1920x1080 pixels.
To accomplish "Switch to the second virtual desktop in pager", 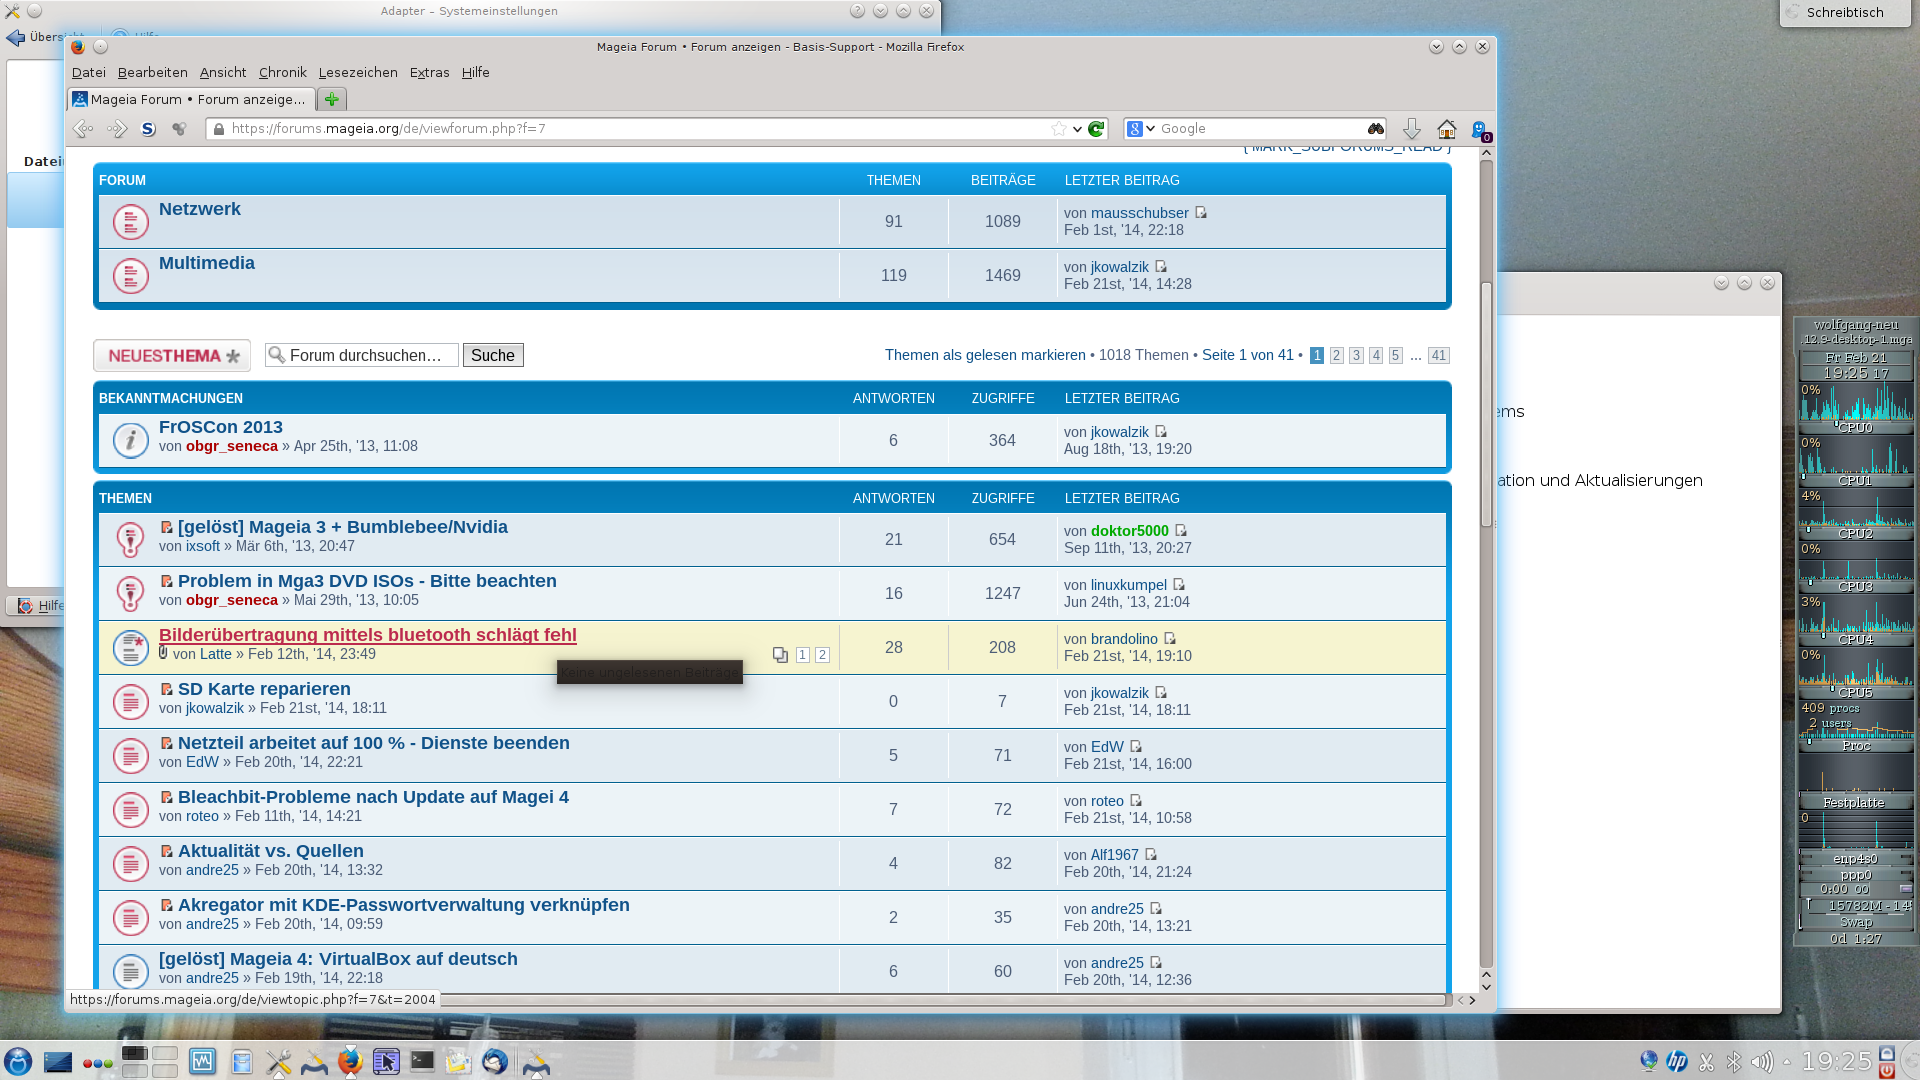I will pos(165,1053).
